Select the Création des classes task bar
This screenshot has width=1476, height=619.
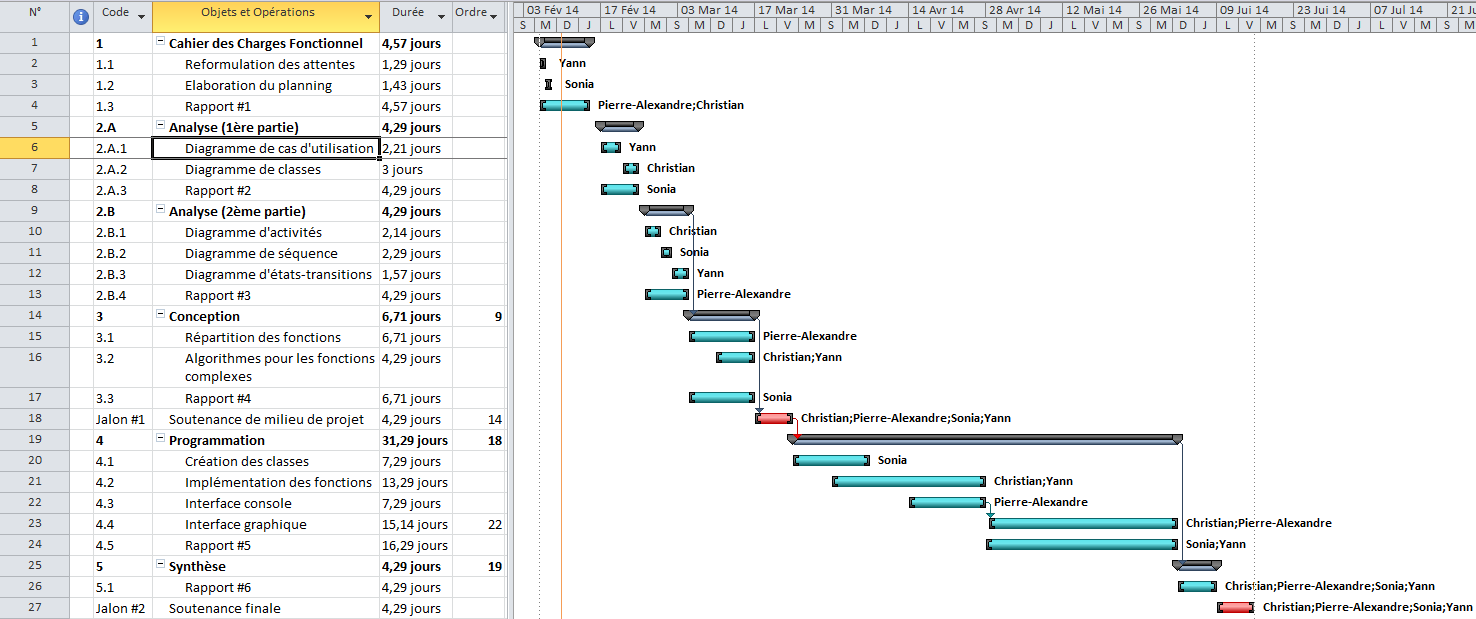click(x=831, y=460)
